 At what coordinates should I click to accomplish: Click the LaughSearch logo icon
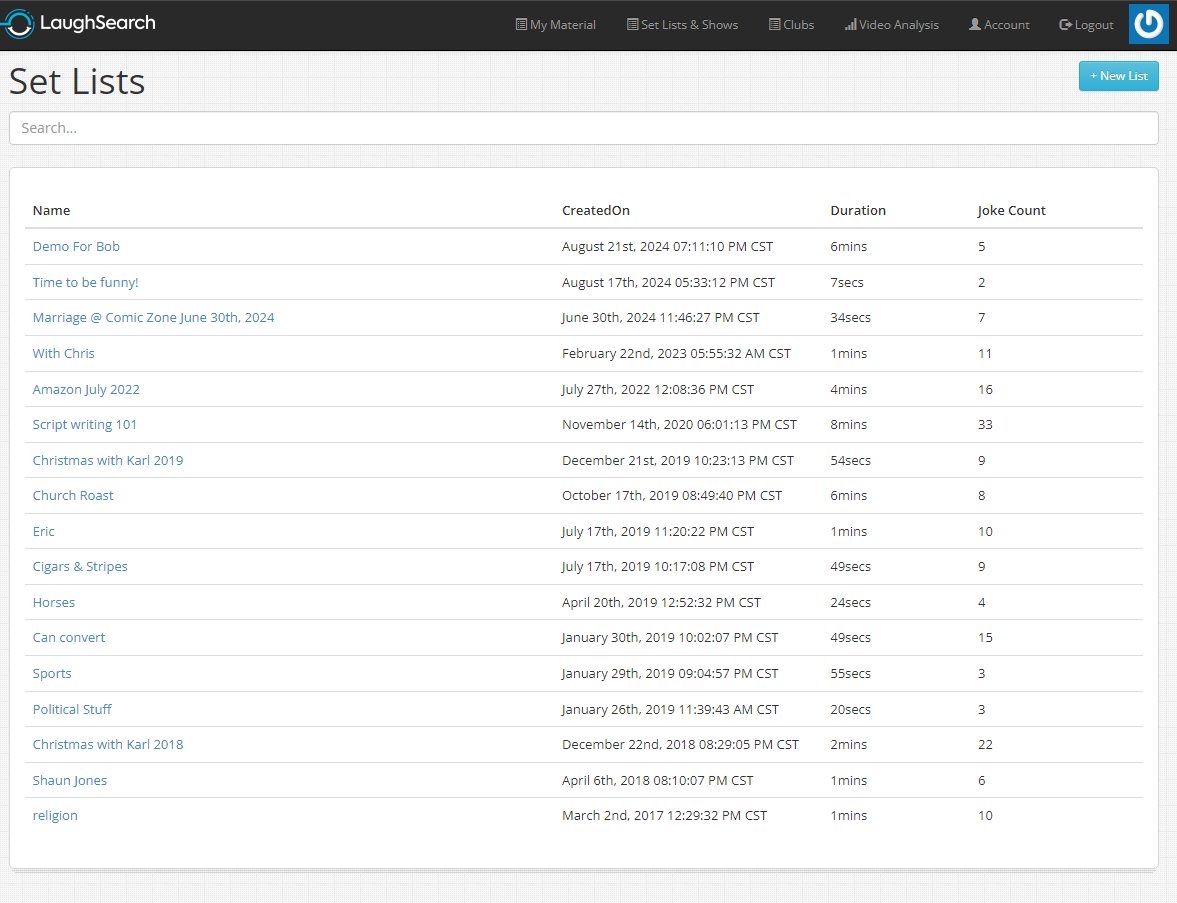[x=18, y=24]
